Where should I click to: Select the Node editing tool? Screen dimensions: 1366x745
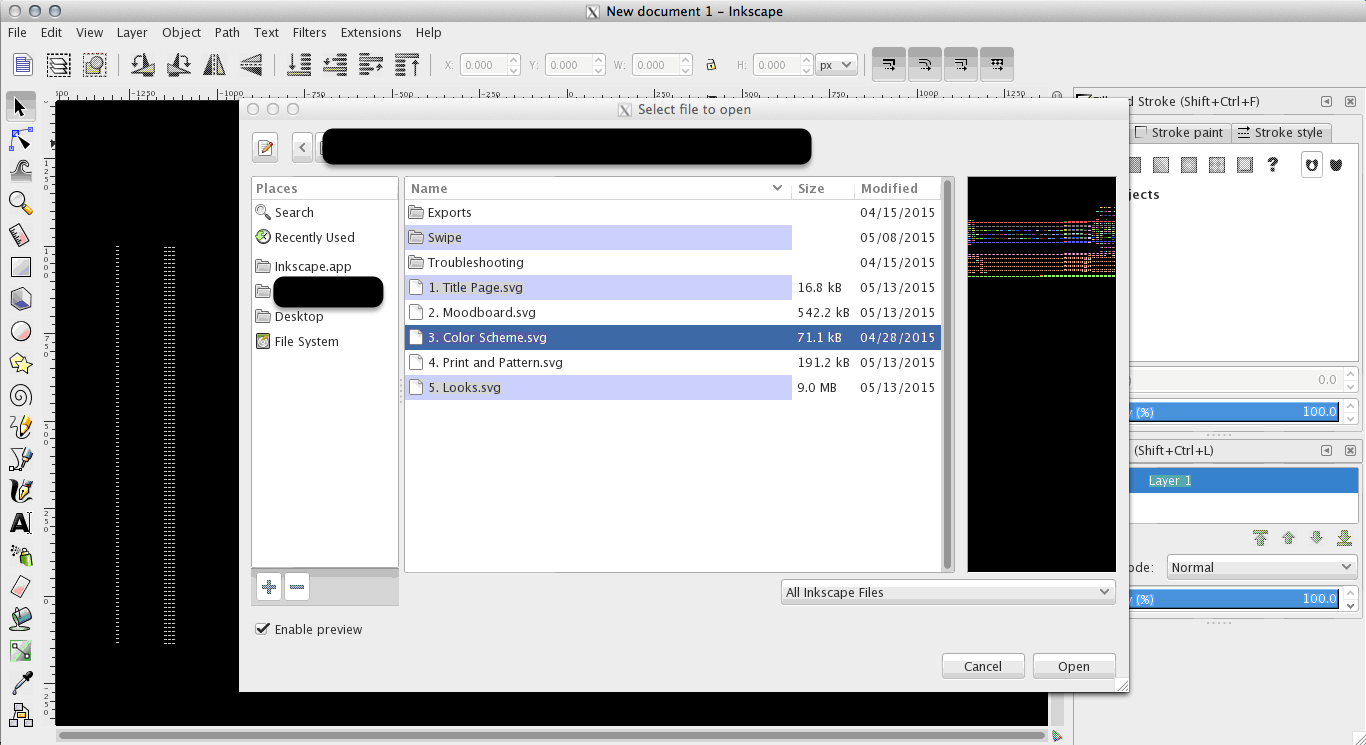pos(20,139)
